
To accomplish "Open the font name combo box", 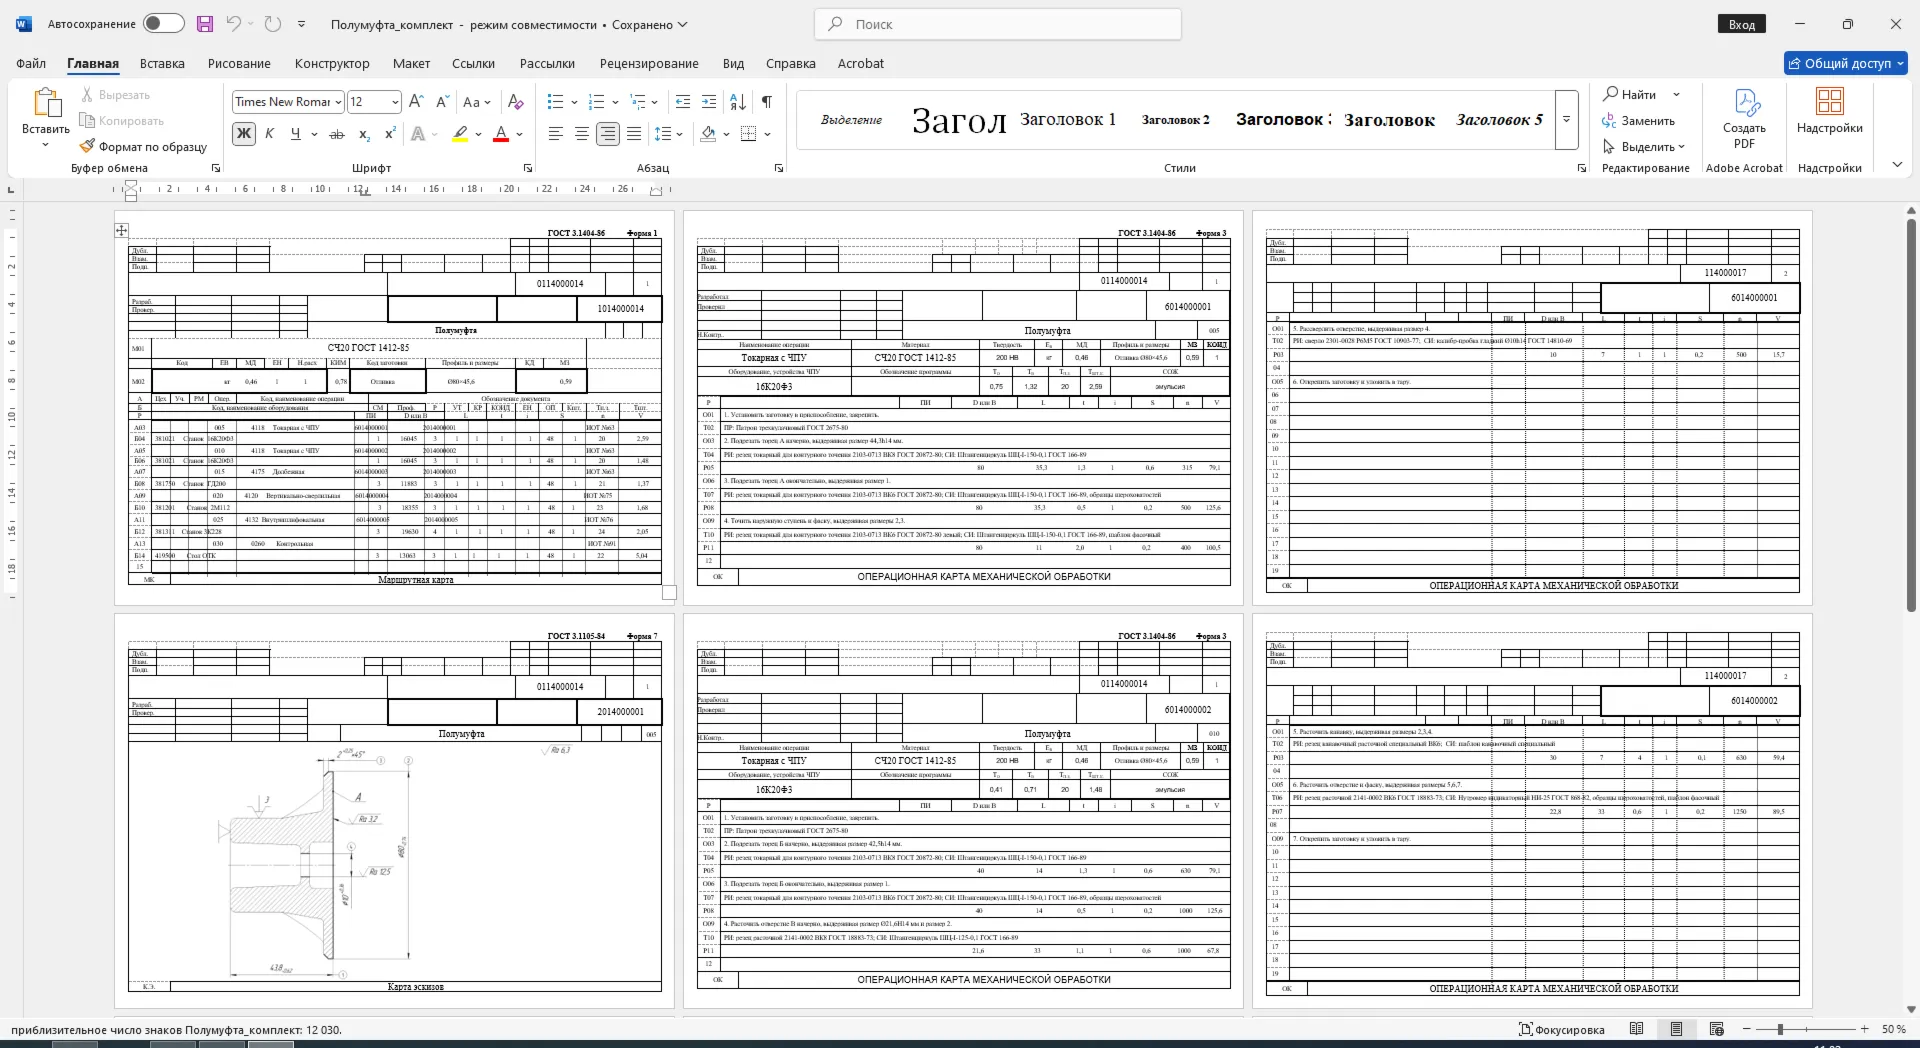I will 288,102.
